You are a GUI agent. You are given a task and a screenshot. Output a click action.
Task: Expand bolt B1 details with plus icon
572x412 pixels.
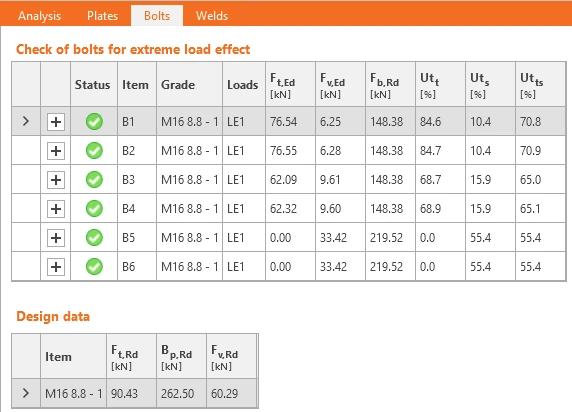point(56,122)
